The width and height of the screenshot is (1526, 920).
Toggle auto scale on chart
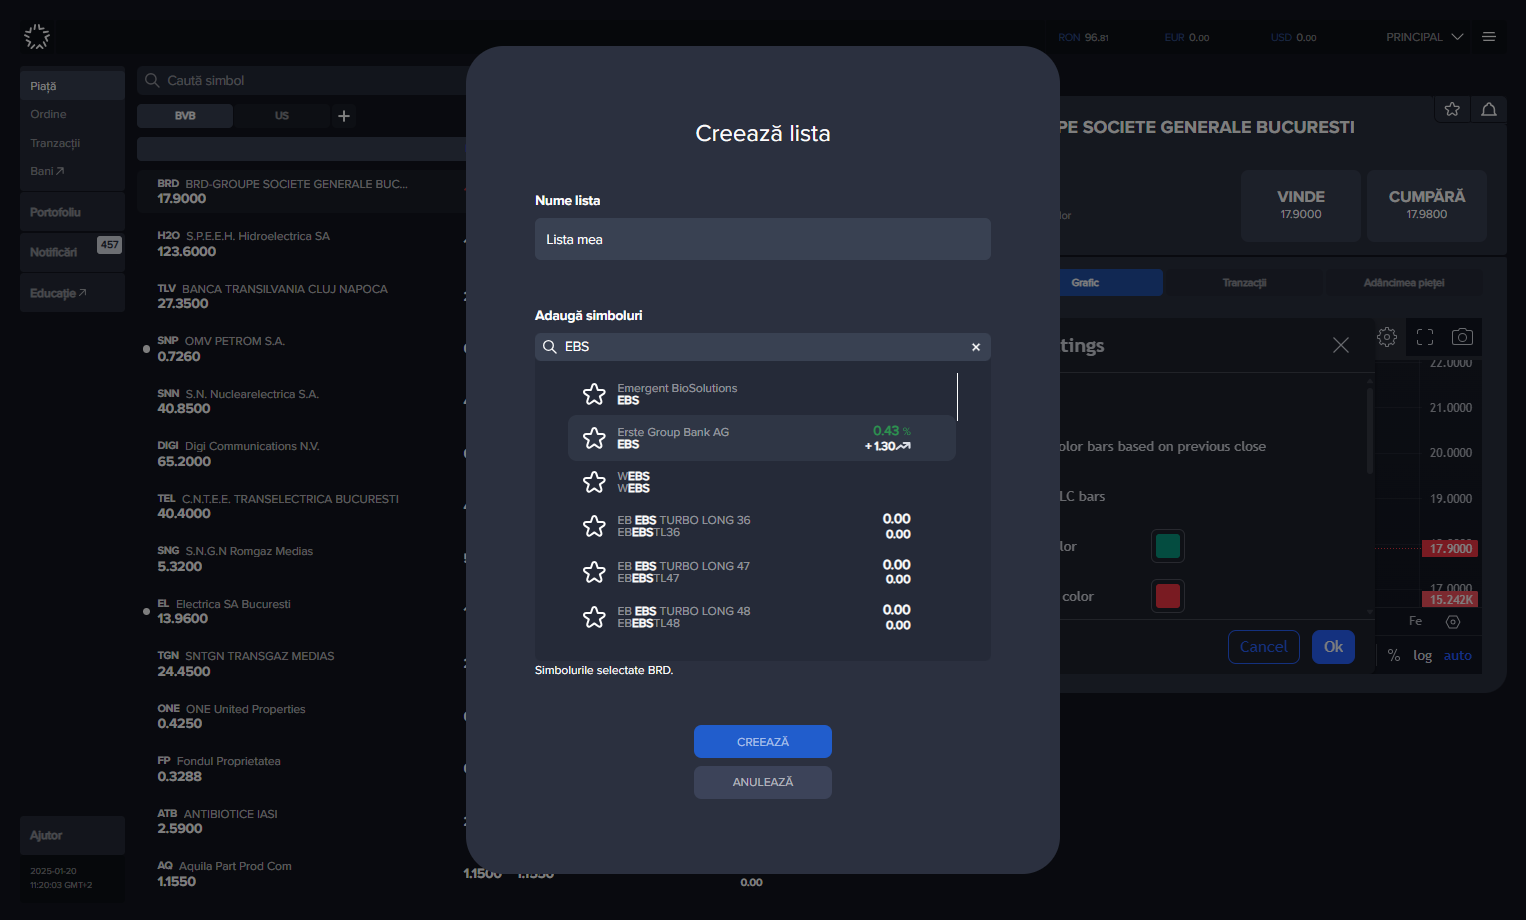coord(1458,656)
